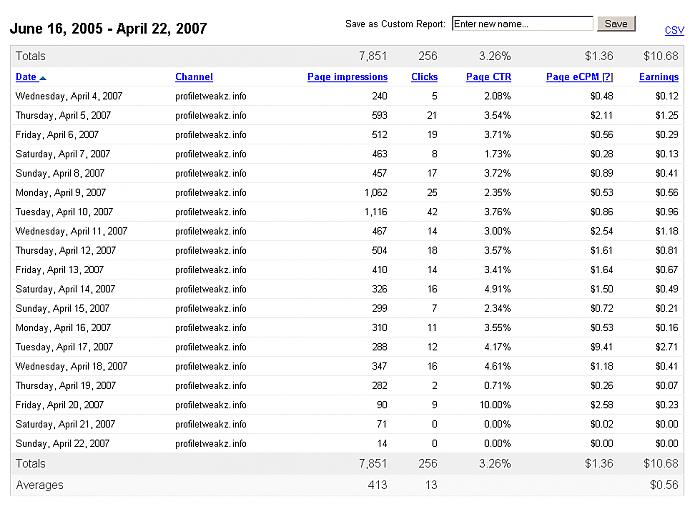Select date 'Friday, April 6, 2007'
Viewport: 700px width, 509px height.
pyautogui.click(x=57, y=134)
